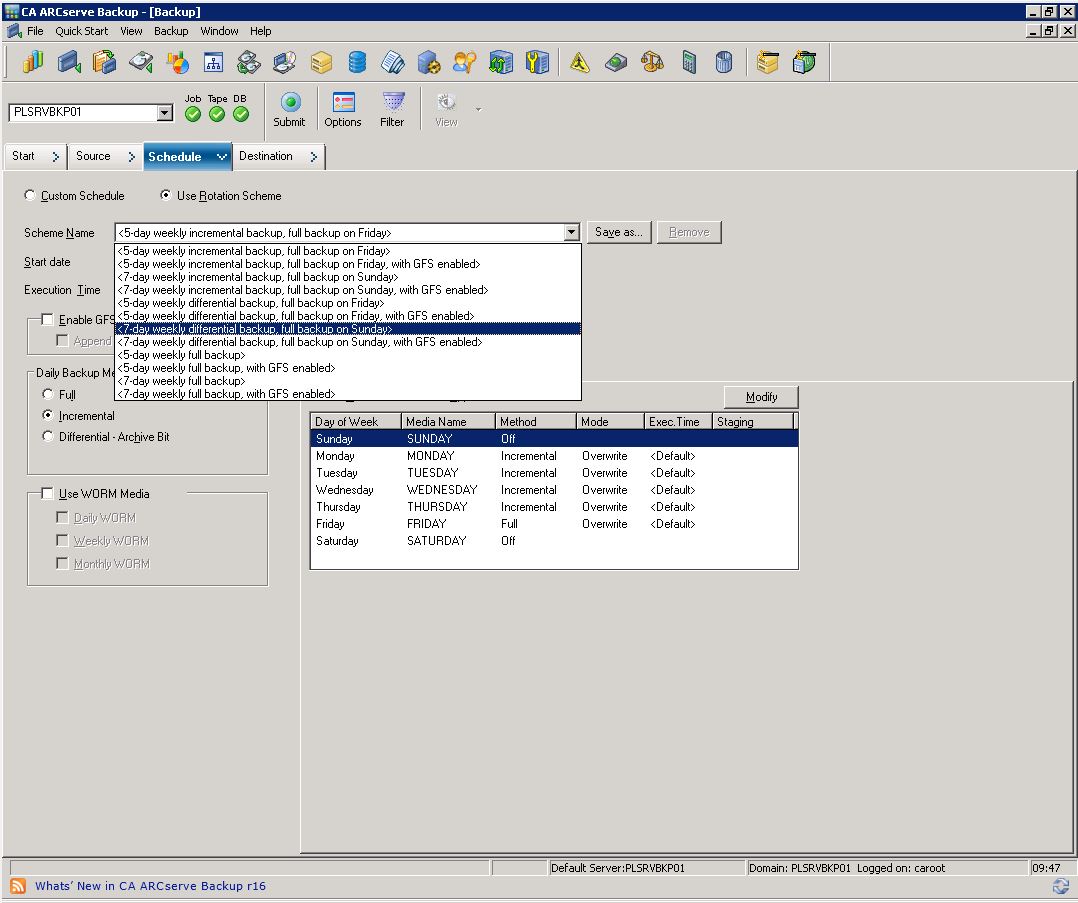Click the calculator icon in toolbar
This screenshot has height=903, width=1078.
point(689,63)
